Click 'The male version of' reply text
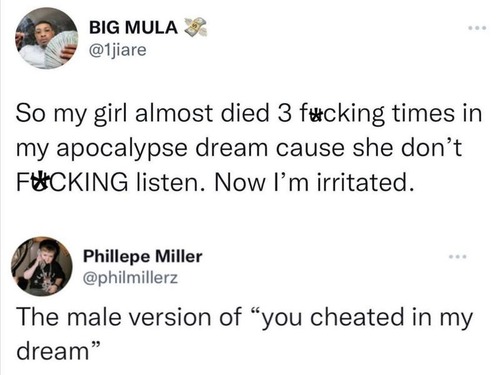Image resolution: width=500 pixels, height=375 pixels. [129, 317]
